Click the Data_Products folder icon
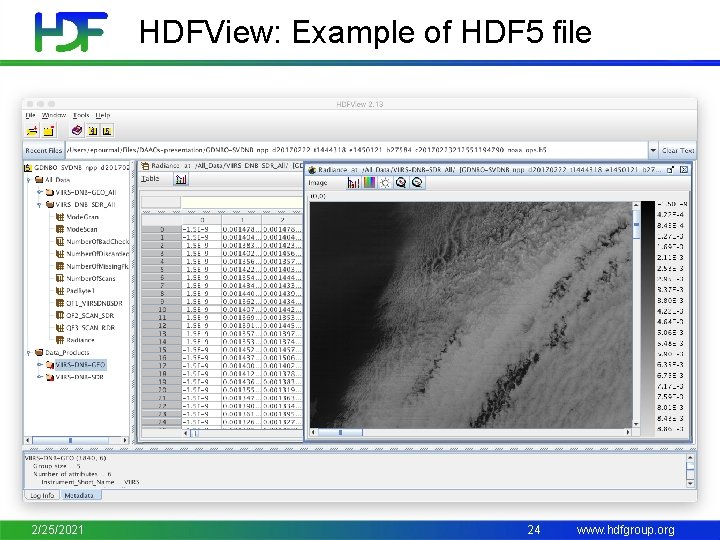Viewport: 720px width, 540px height. (39, 352)
